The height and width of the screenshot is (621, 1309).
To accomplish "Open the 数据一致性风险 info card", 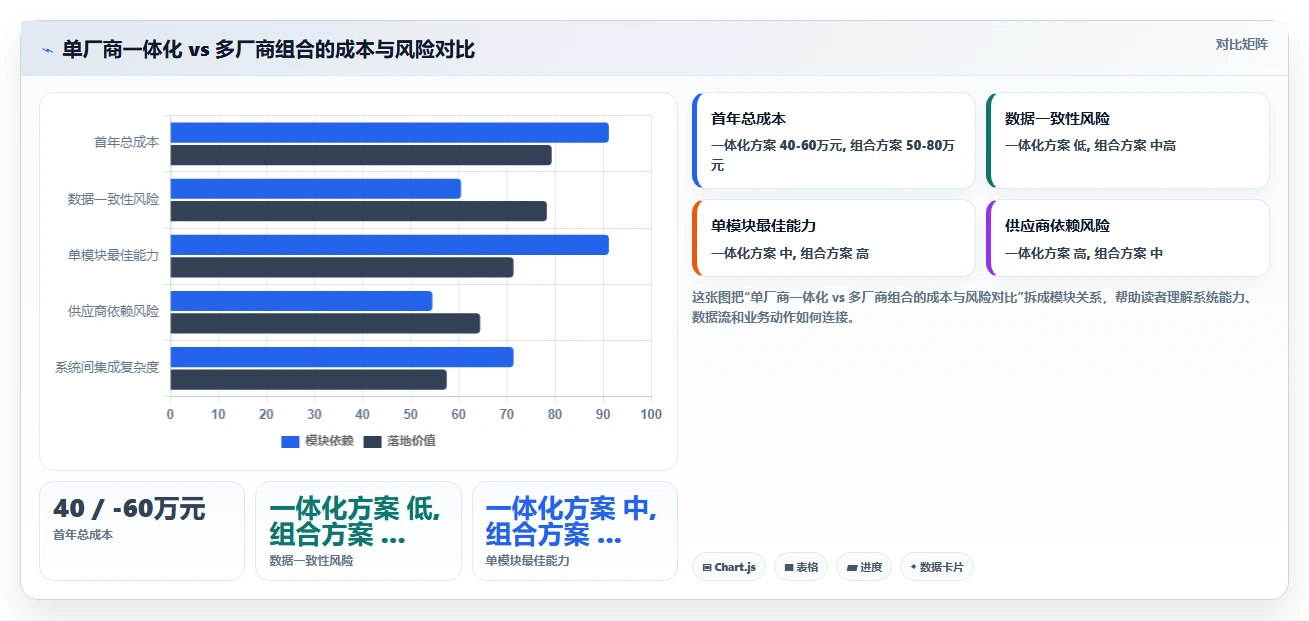I will pos(1127,141).
